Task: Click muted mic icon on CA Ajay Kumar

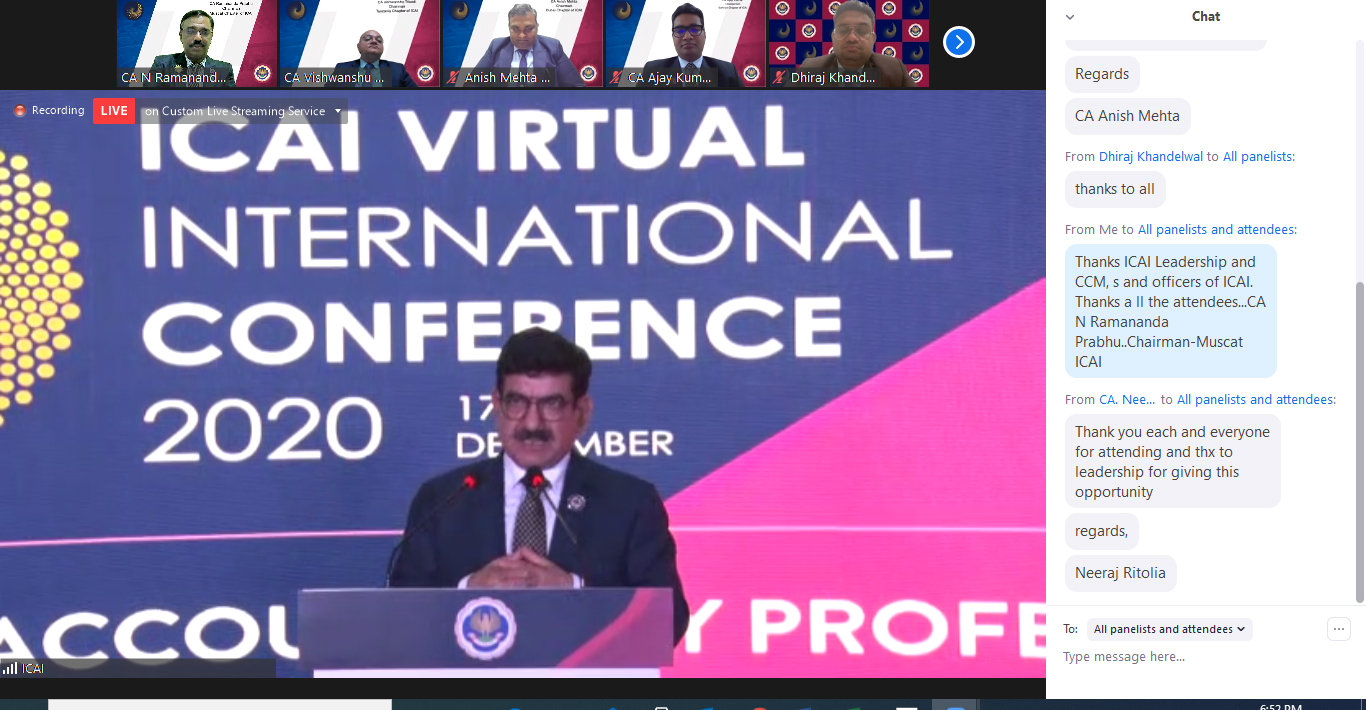Action: click(617, 77)
